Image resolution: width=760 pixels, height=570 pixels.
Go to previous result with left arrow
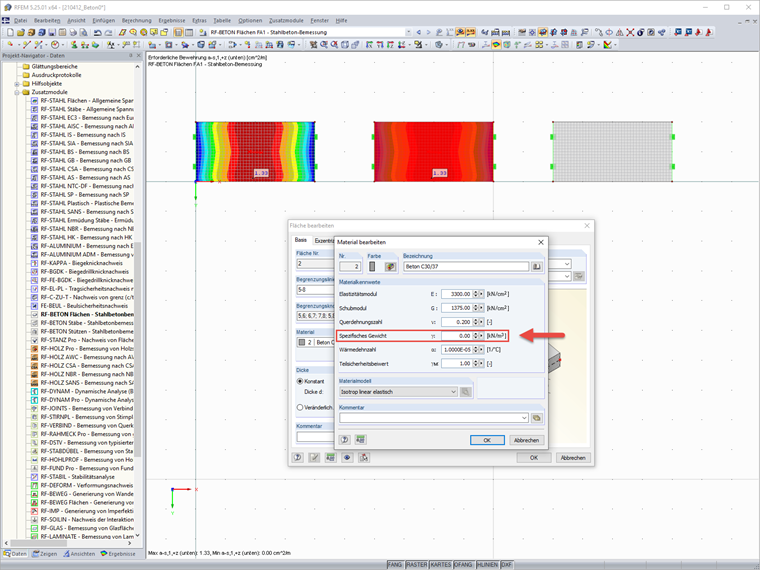pos(419,32)
